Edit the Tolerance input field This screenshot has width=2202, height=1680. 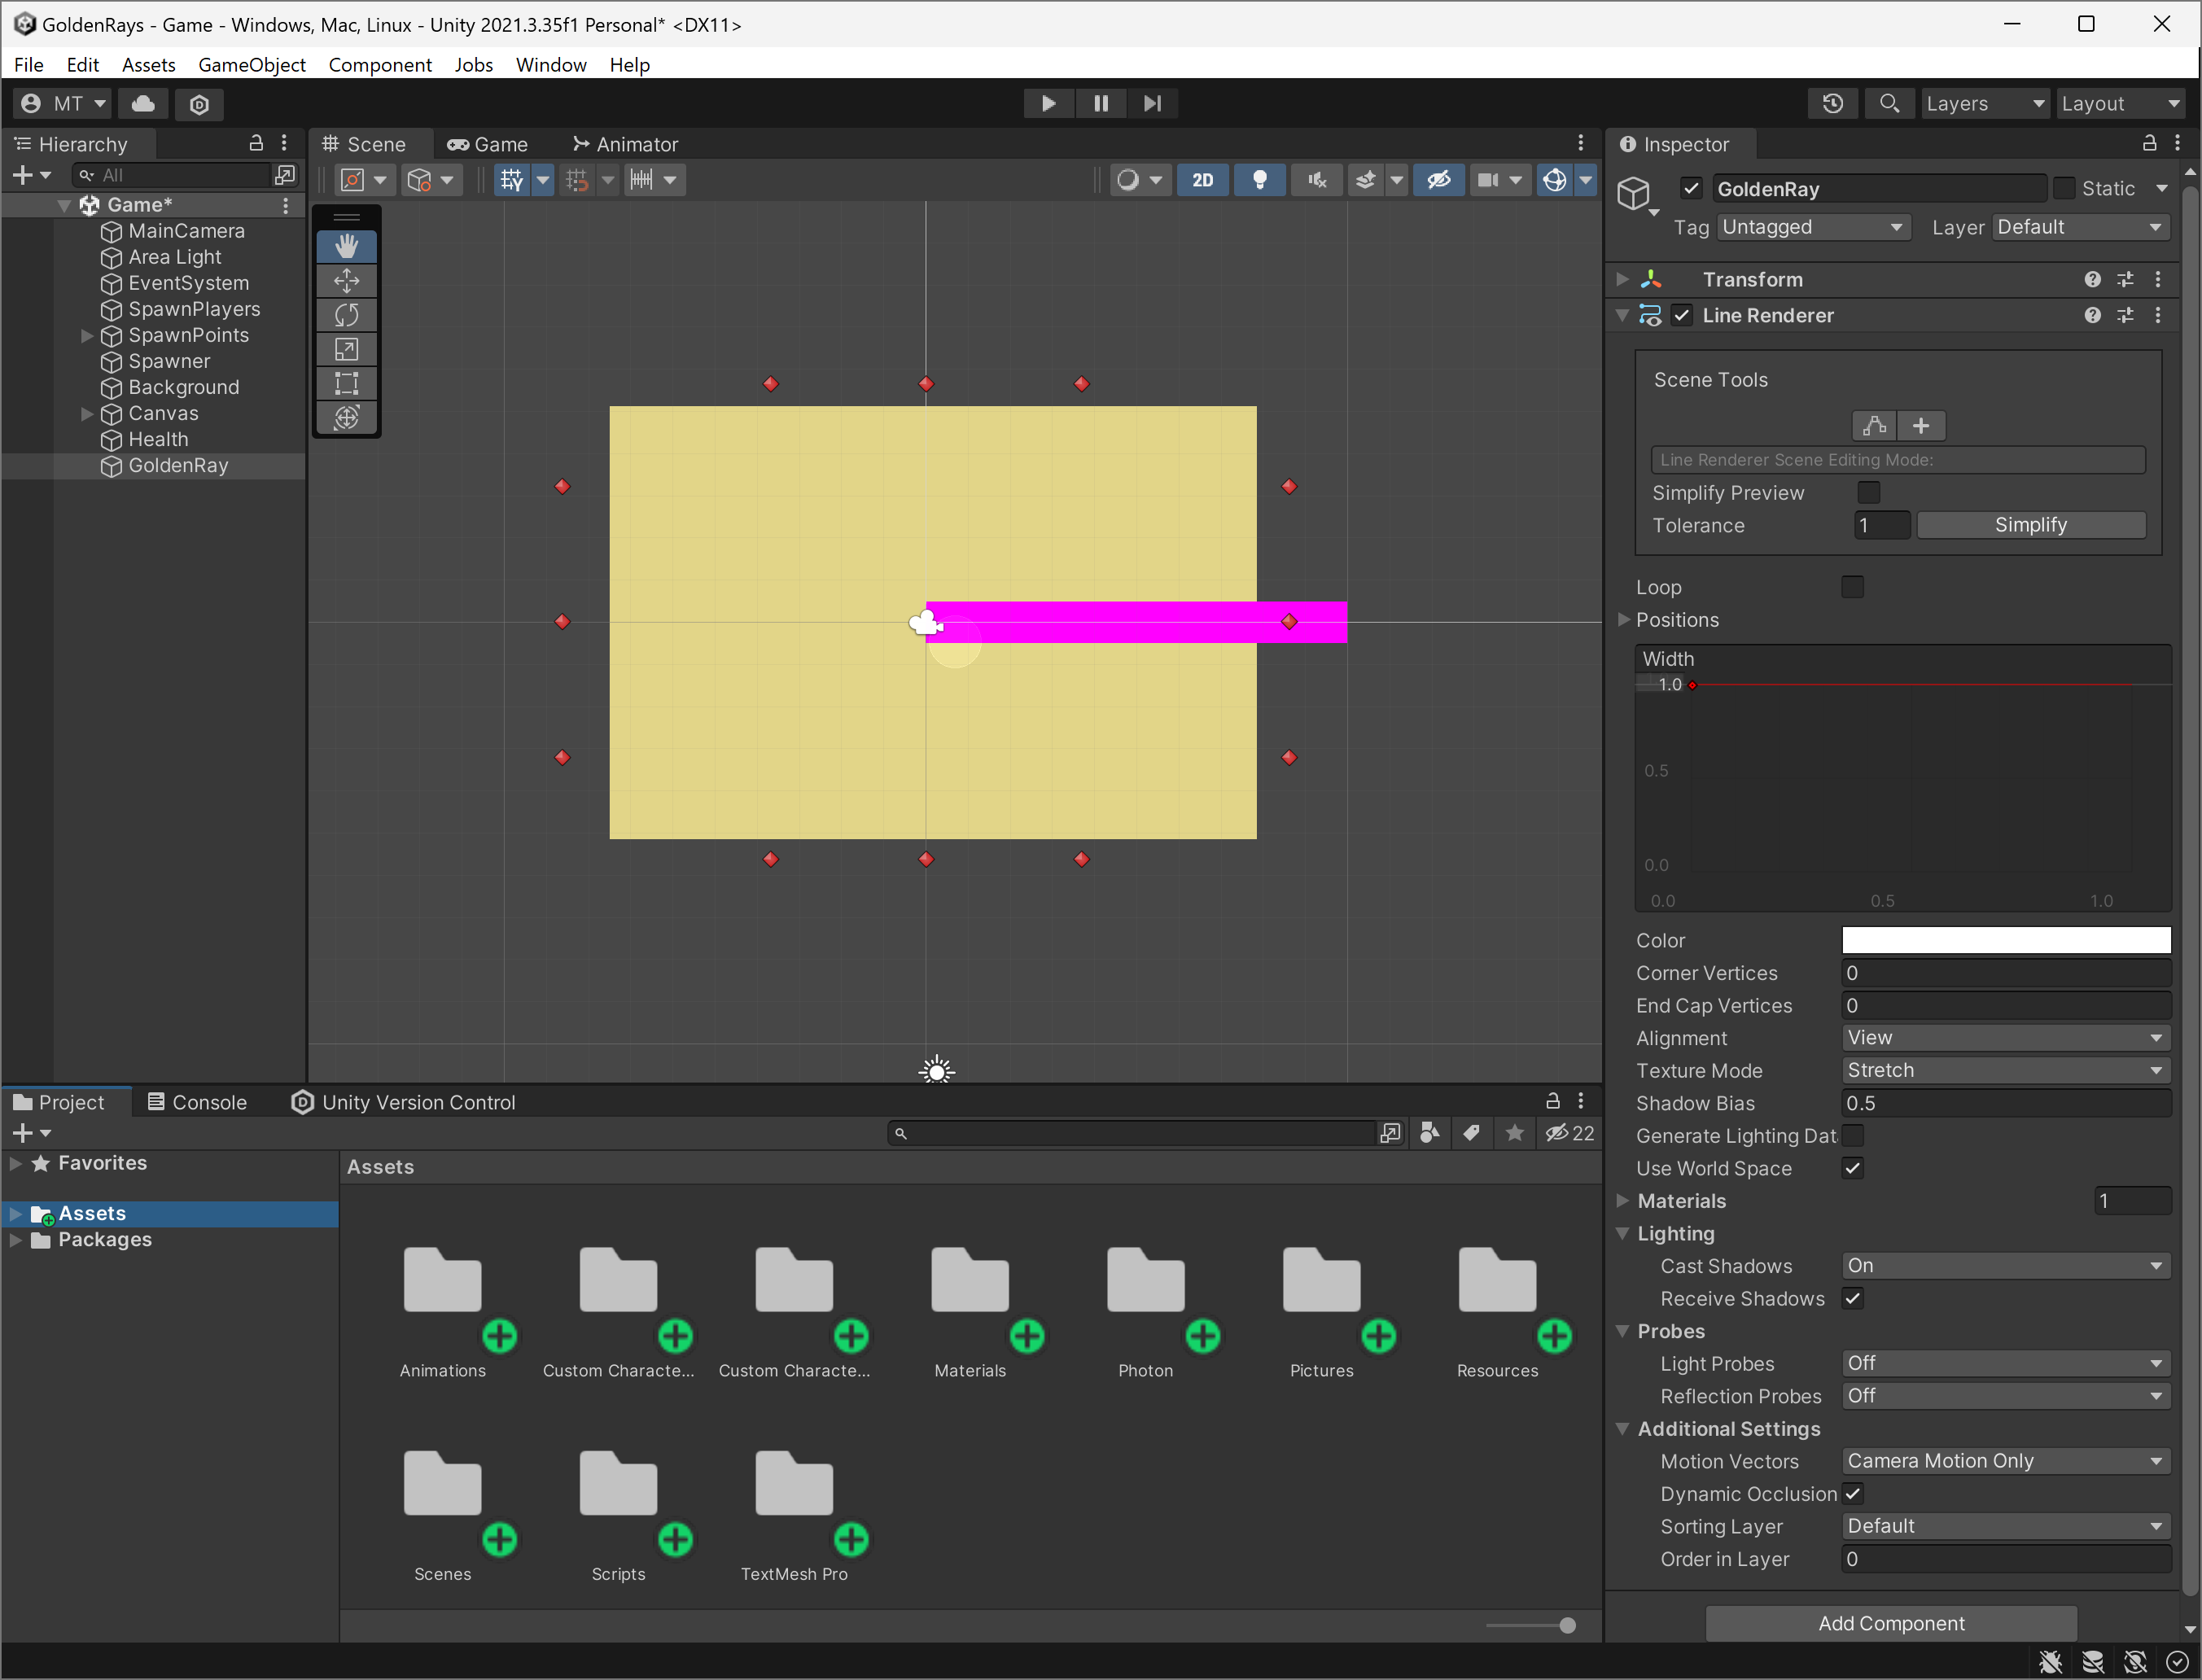pos(1881,524)
